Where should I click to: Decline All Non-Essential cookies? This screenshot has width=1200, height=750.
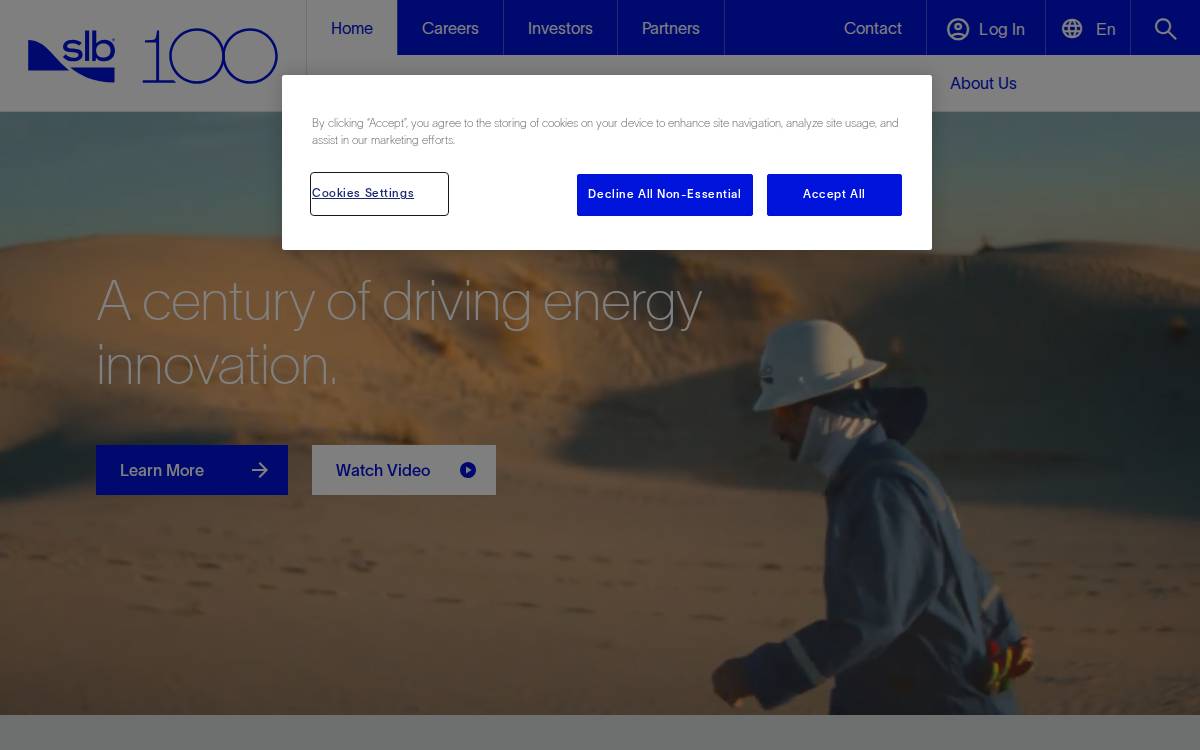[x=665, y=195]
